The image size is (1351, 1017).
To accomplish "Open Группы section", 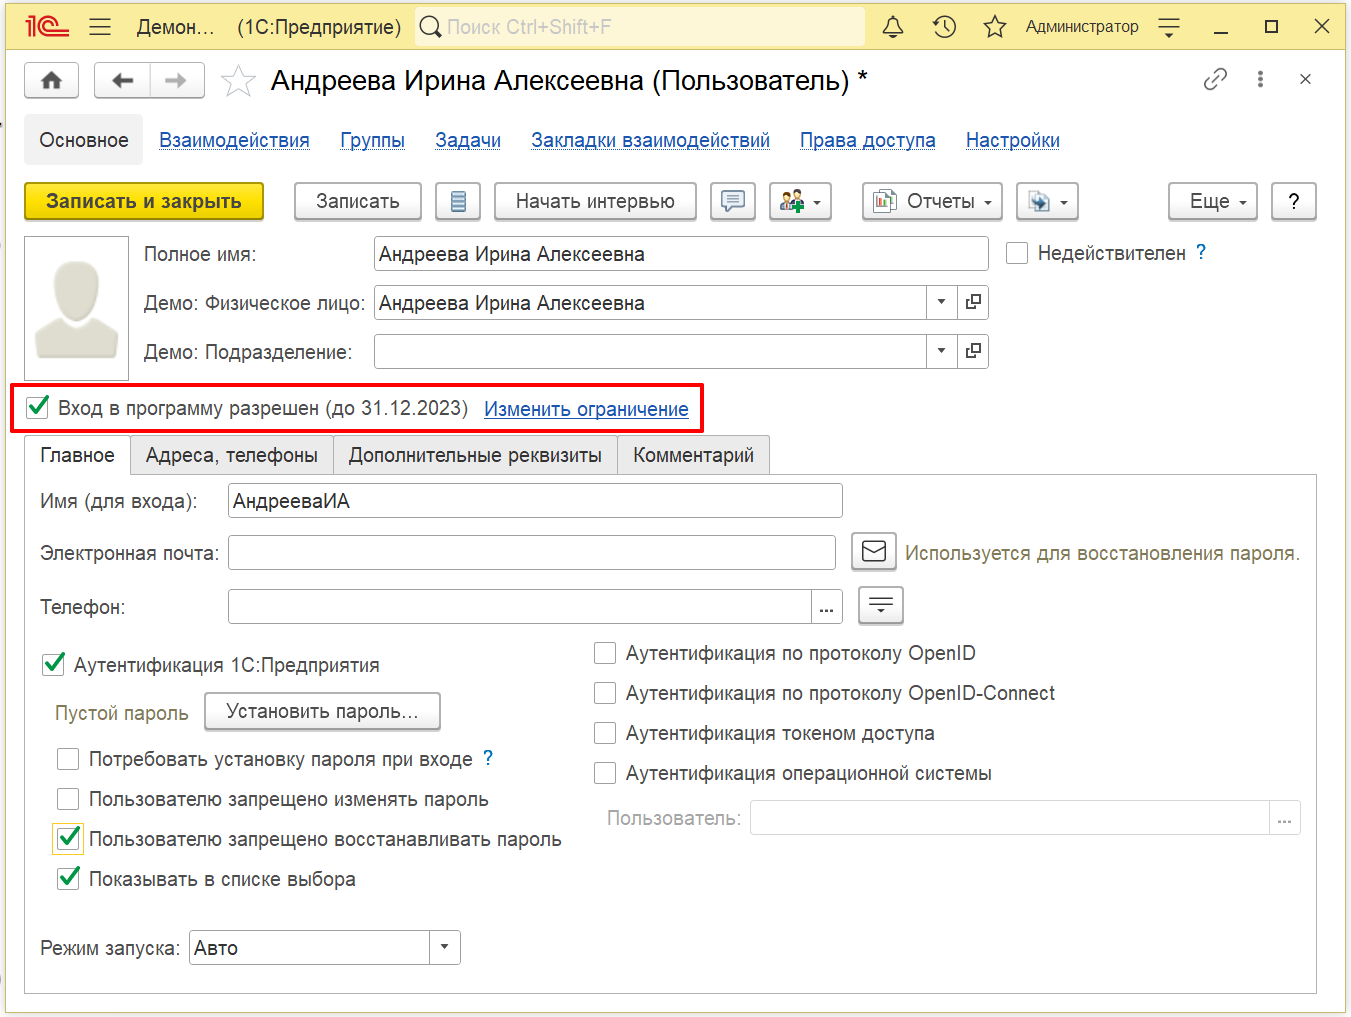I will (372, 140).
